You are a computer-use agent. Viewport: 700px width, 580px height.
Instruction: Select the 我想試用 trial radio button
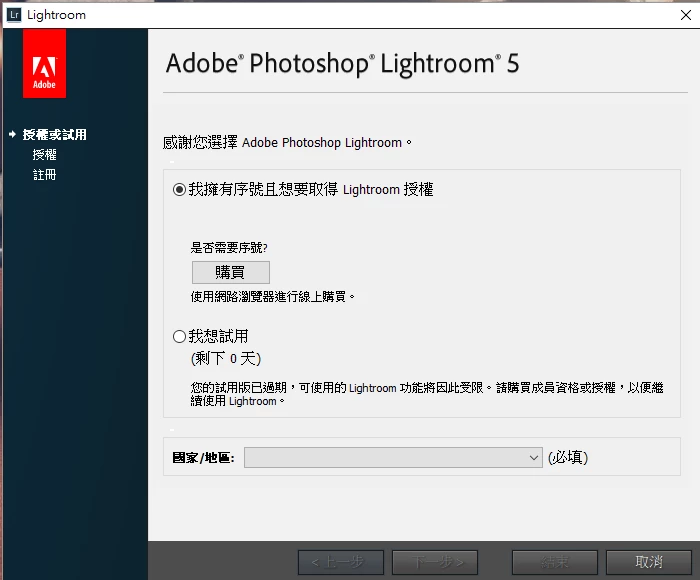tap(179, 336)
